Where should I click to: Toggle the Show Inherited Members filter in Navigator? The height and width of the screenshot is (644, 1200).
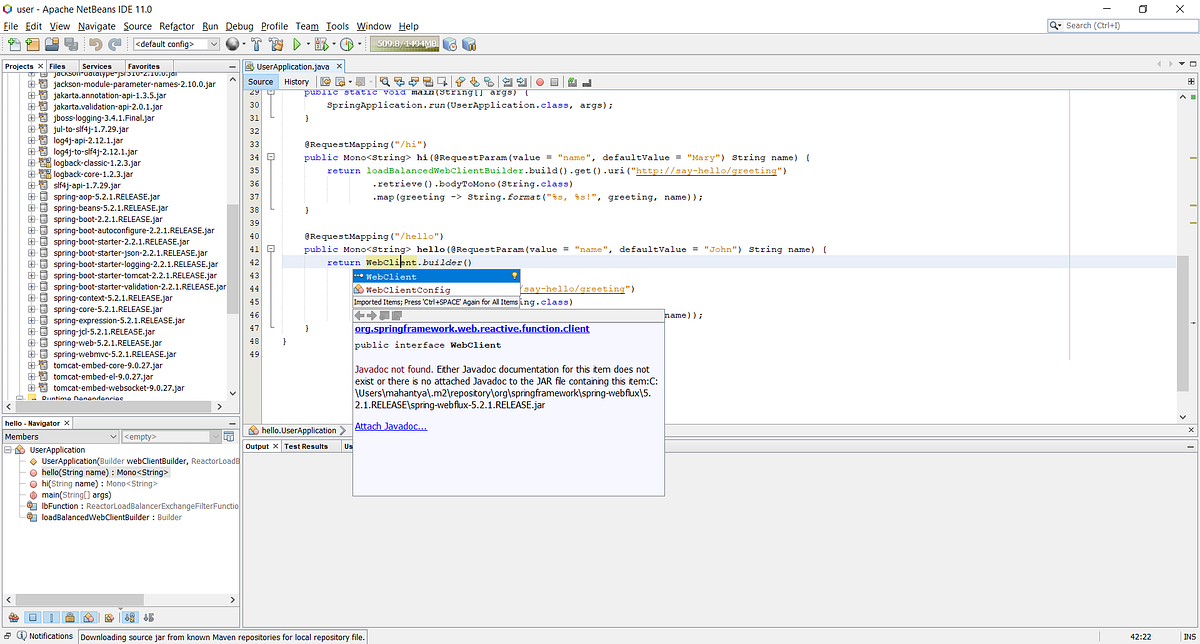tap(13, 617)
